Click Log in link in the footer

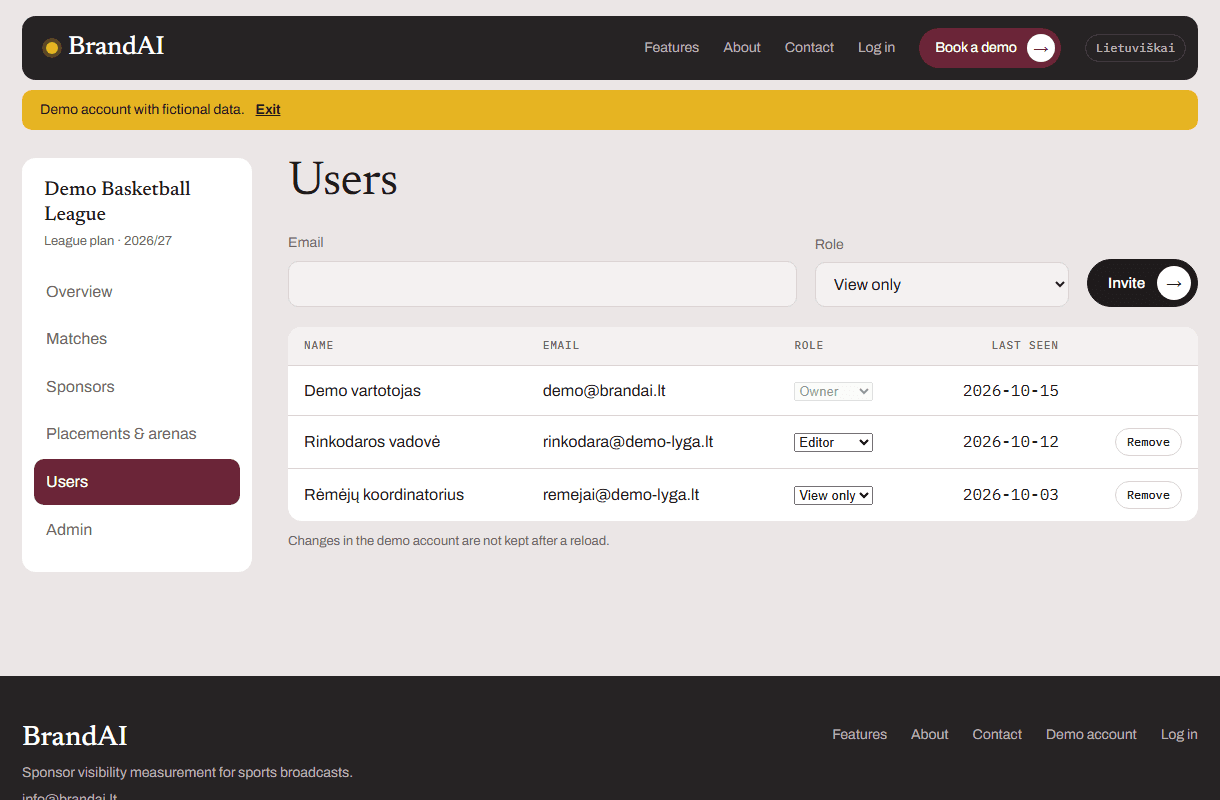[1179, 735]
